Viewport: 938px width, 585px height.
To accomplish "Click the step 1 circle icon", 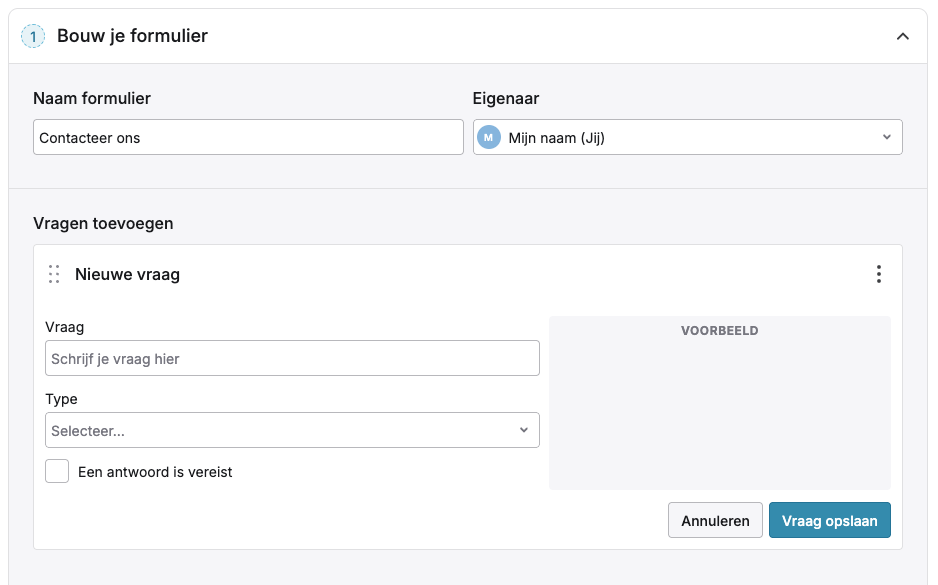I will coord(33,36).
